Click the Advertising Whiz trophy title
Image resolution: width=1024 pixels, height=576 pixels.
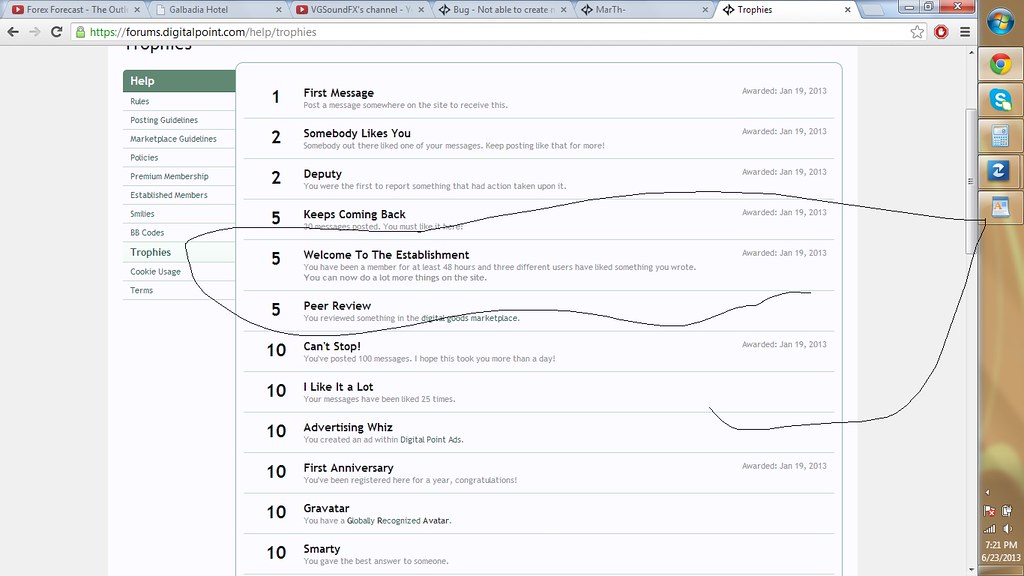(x=347, y=427)
